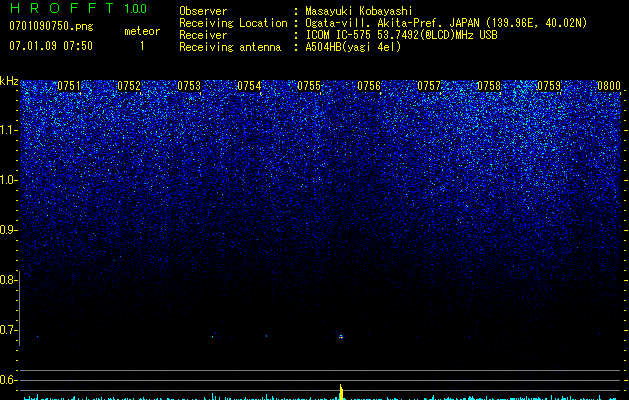Click the 1.0 kHz axis label
Screen dimensions: 629x400
[x=9, y=180]
